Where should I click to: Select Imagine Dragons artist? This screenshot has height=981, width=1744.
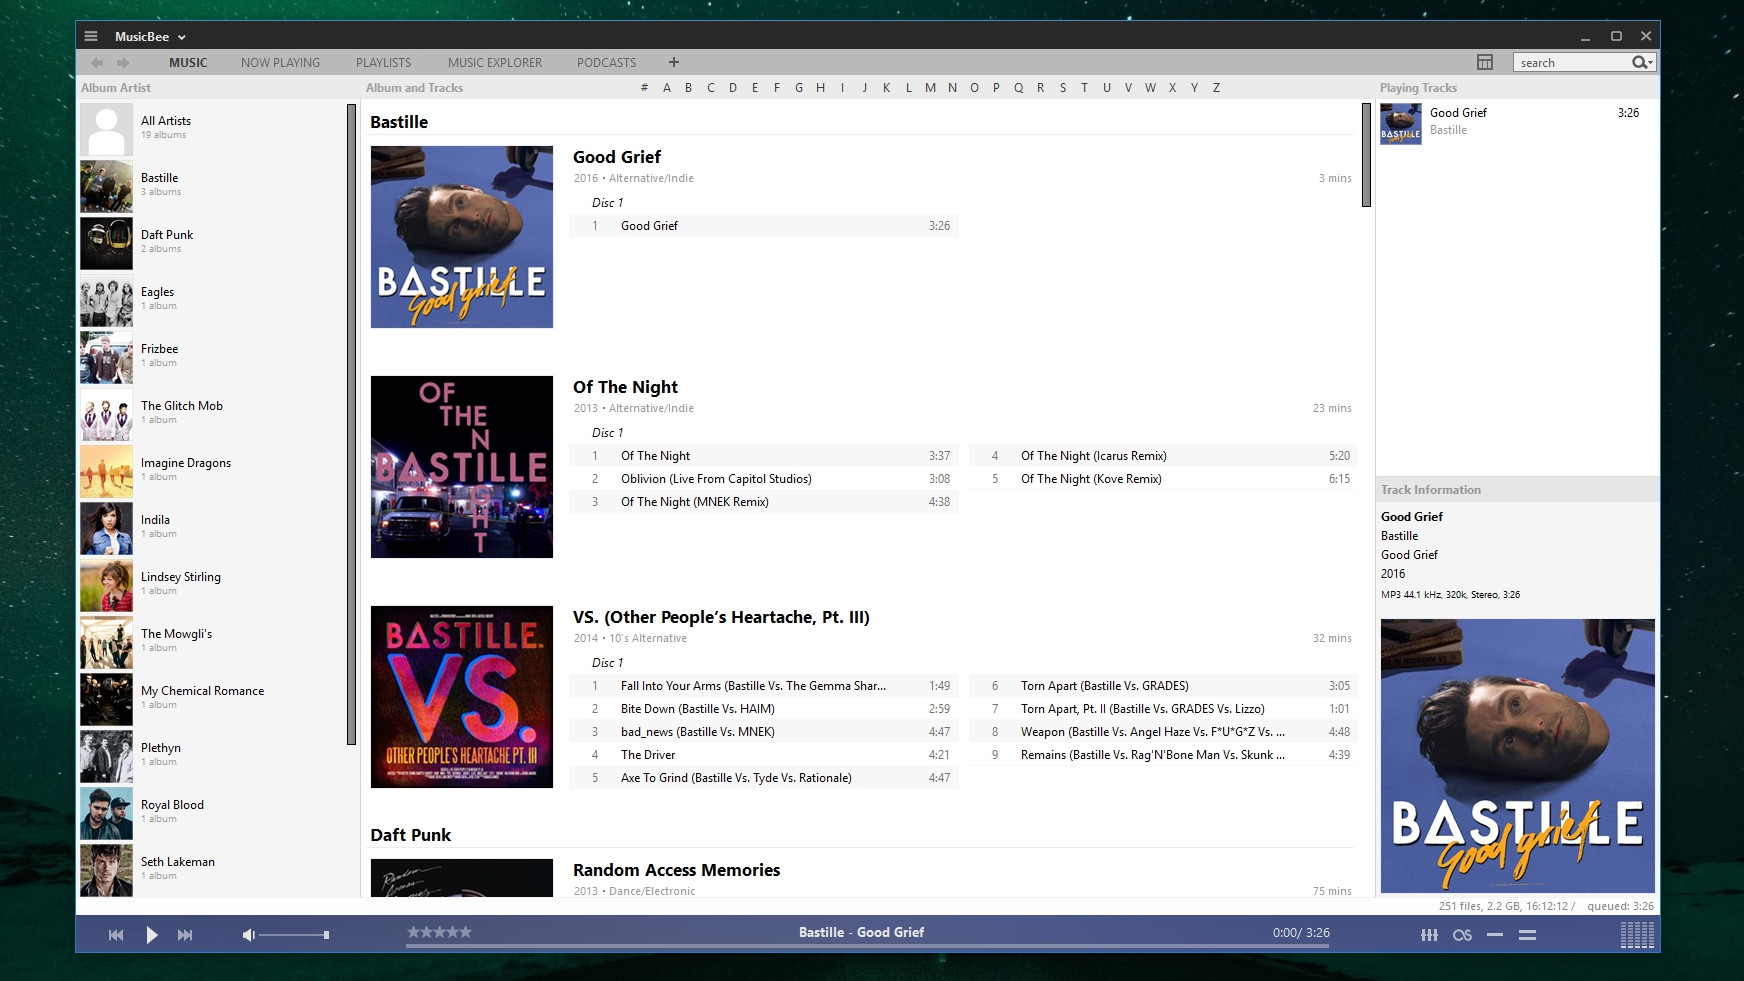pos(212,470)
